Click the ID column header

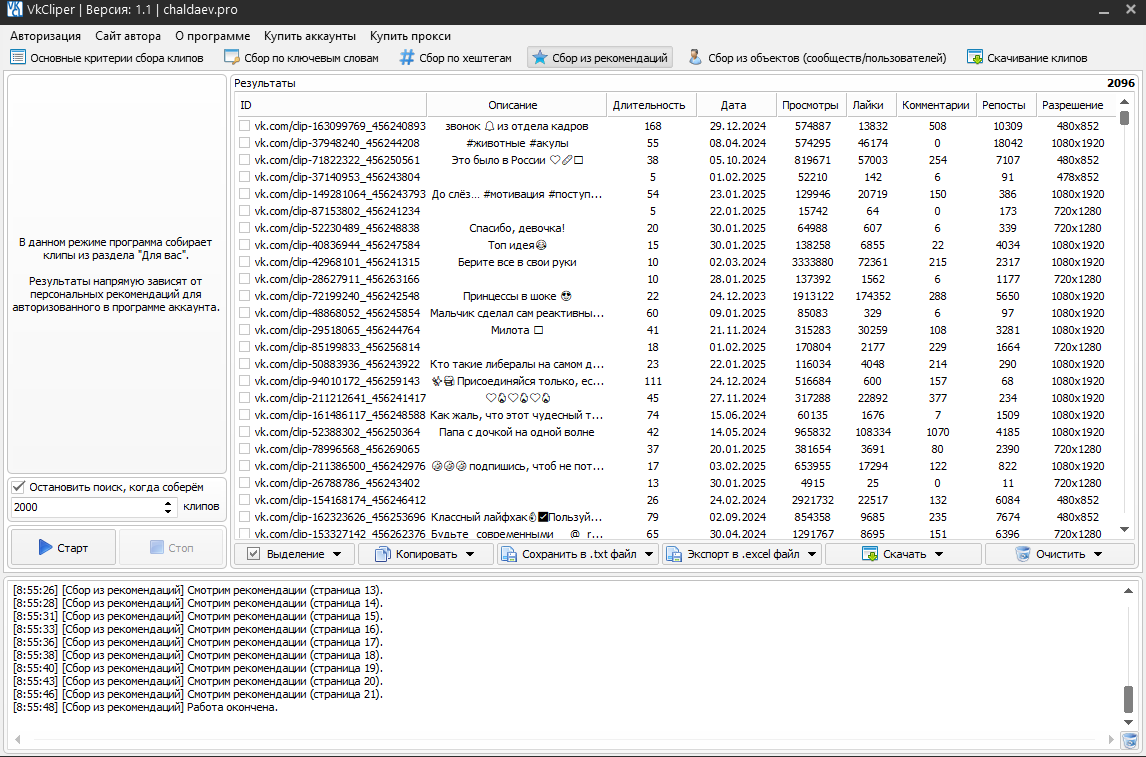pyautogui.click(x=331, y=105)
